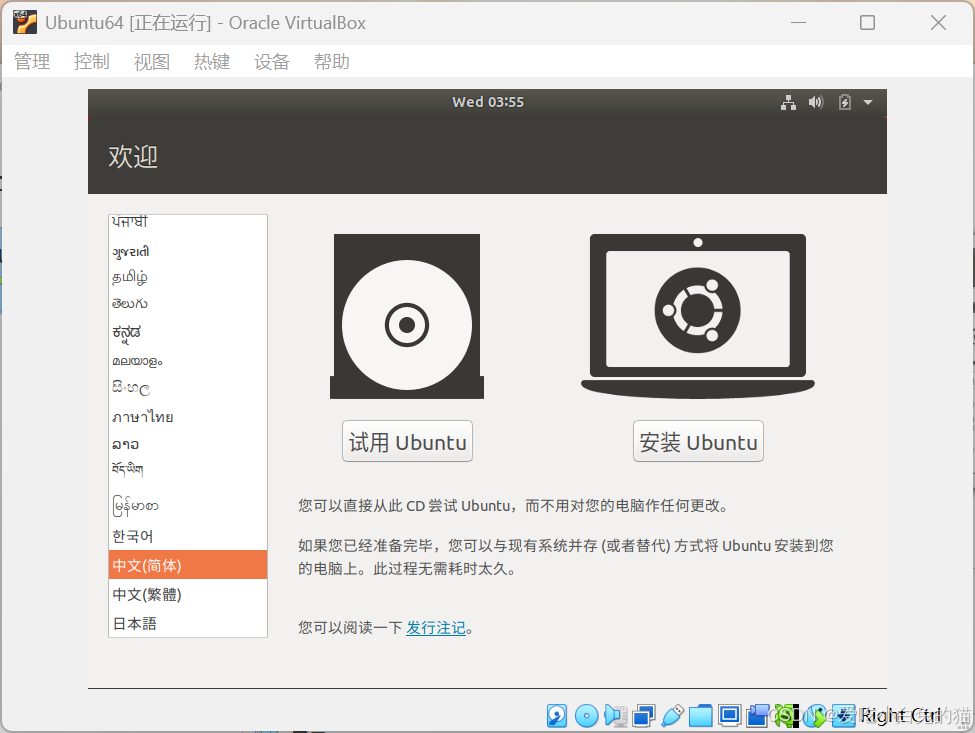
Task: Select 한국어 in the language list
Action: click(188, 536)
